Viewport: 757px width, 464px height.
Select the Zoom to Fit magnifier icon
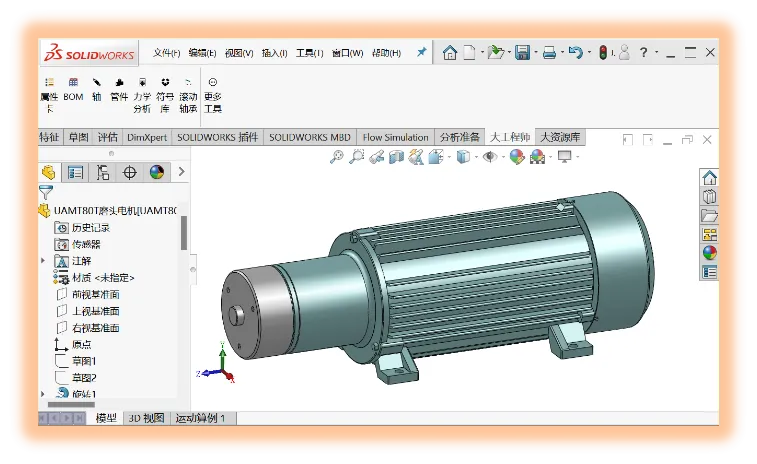coord(337,157)
